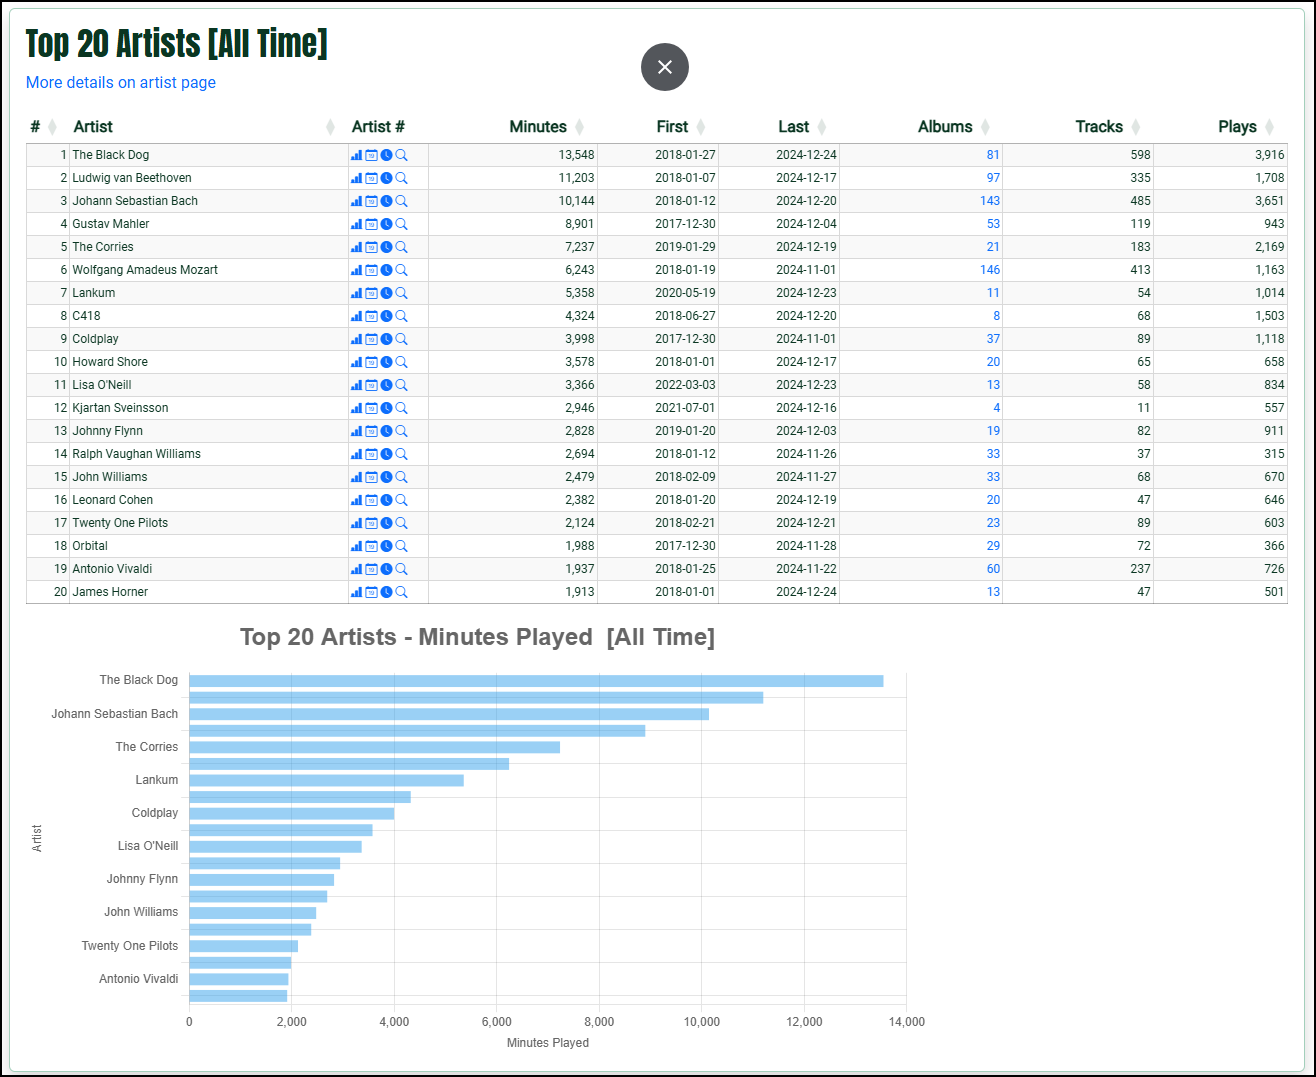Select last date 2024-12-04 for Mahler
Viewport: 1316px width, 1077px height.
click(806, 224)
